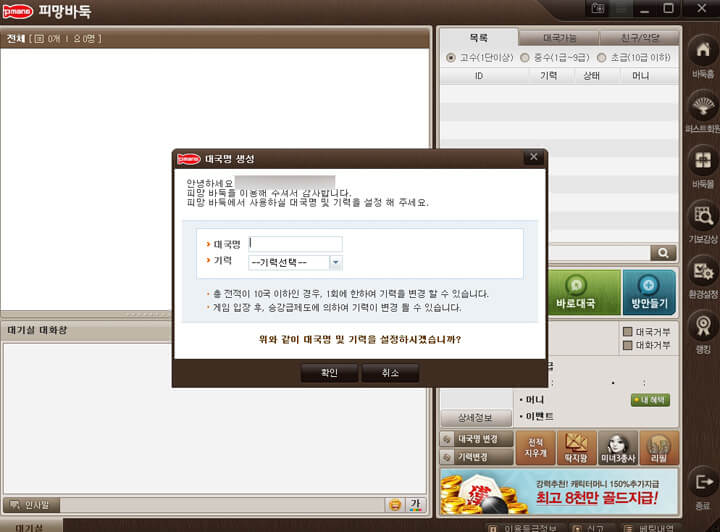This screenshot has height=532, width=720.
Task: Click 확인 to confirm dialog
Action: pos(329,373)
